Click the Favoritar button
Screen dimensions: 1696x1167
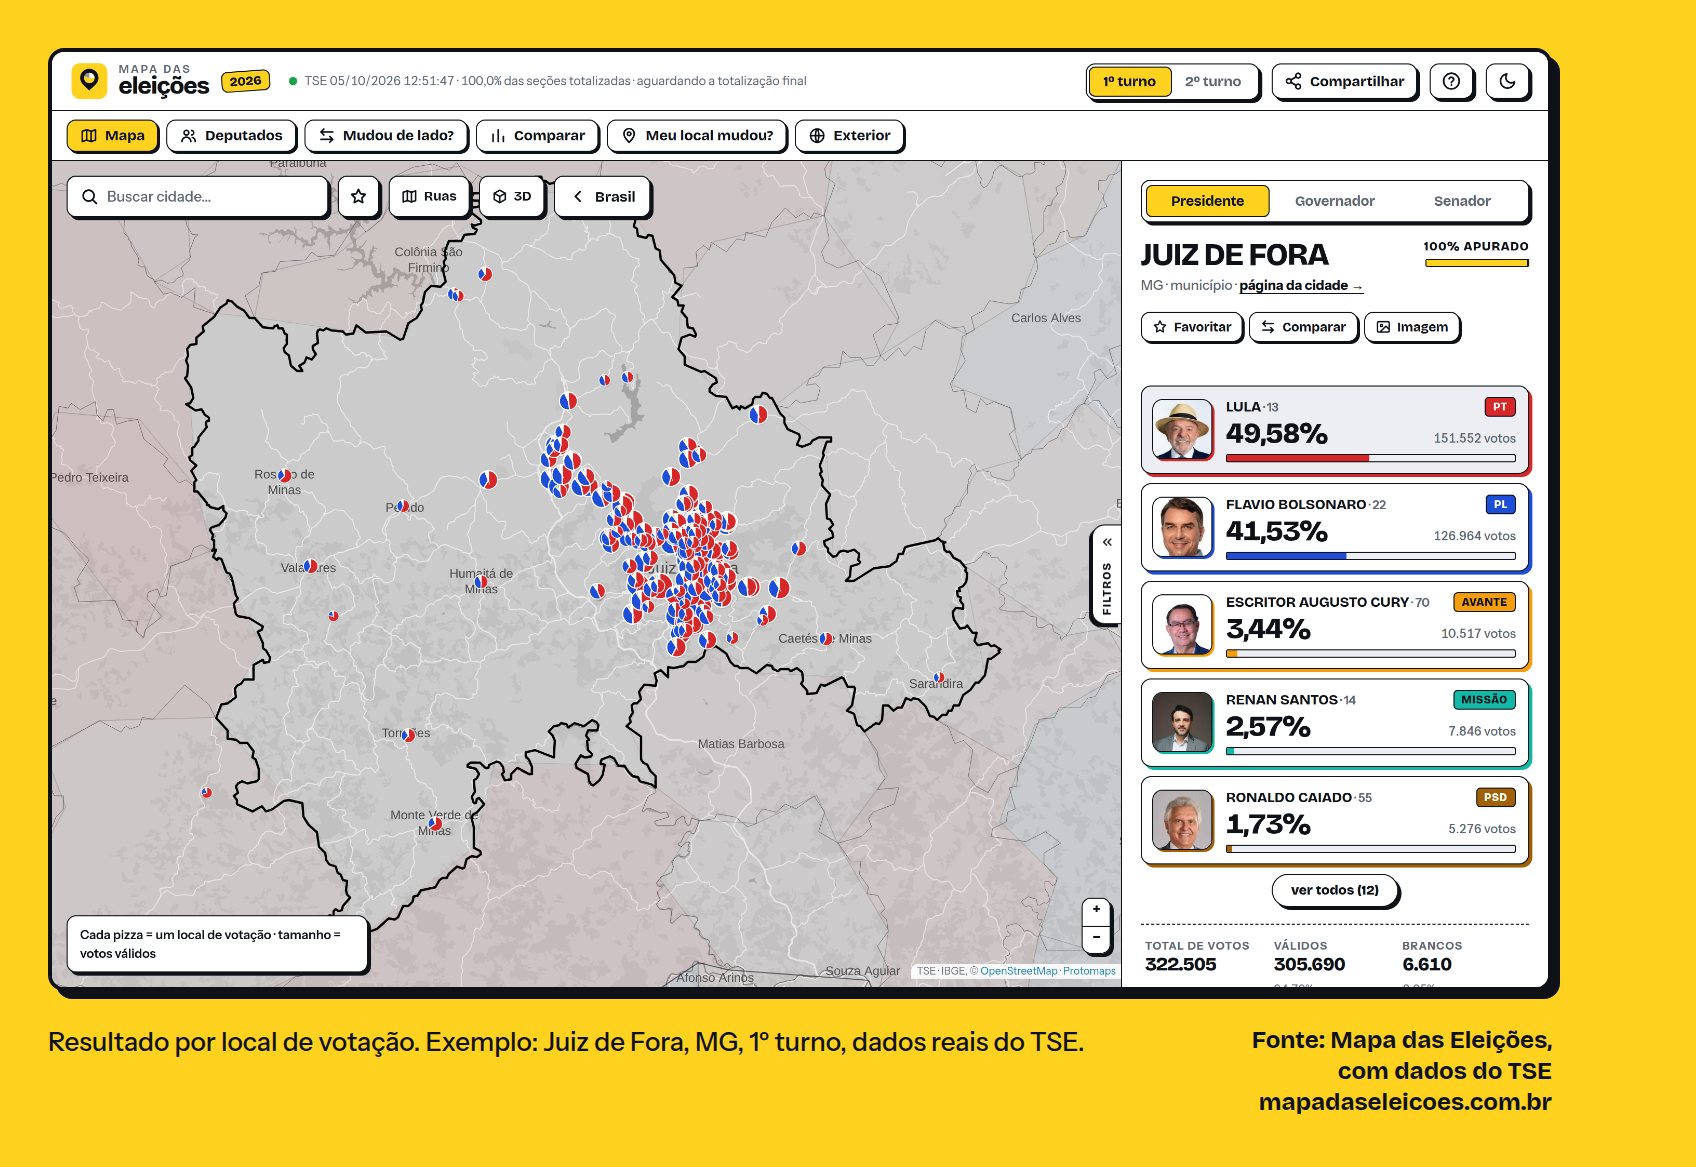pyautogui.click(x=1192, y=327)
